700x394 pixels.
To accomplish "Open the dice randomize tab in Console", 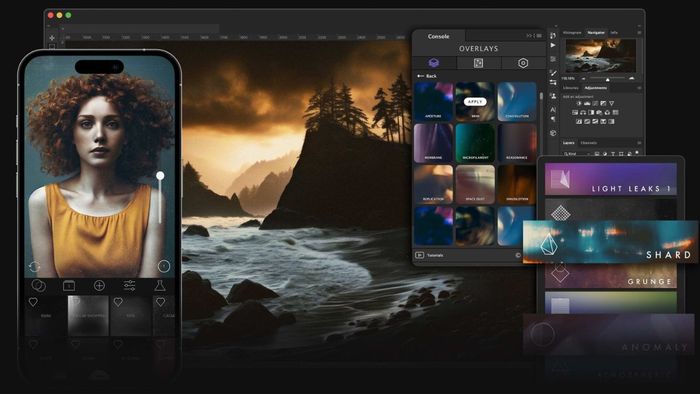I will [478, 63].
